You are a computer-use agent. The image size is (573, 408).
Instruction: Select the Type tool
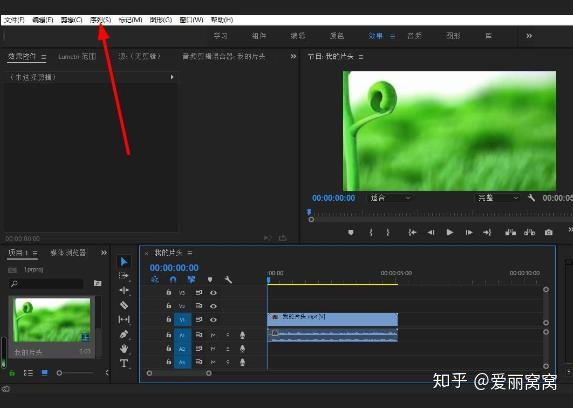tap(124, 363)
